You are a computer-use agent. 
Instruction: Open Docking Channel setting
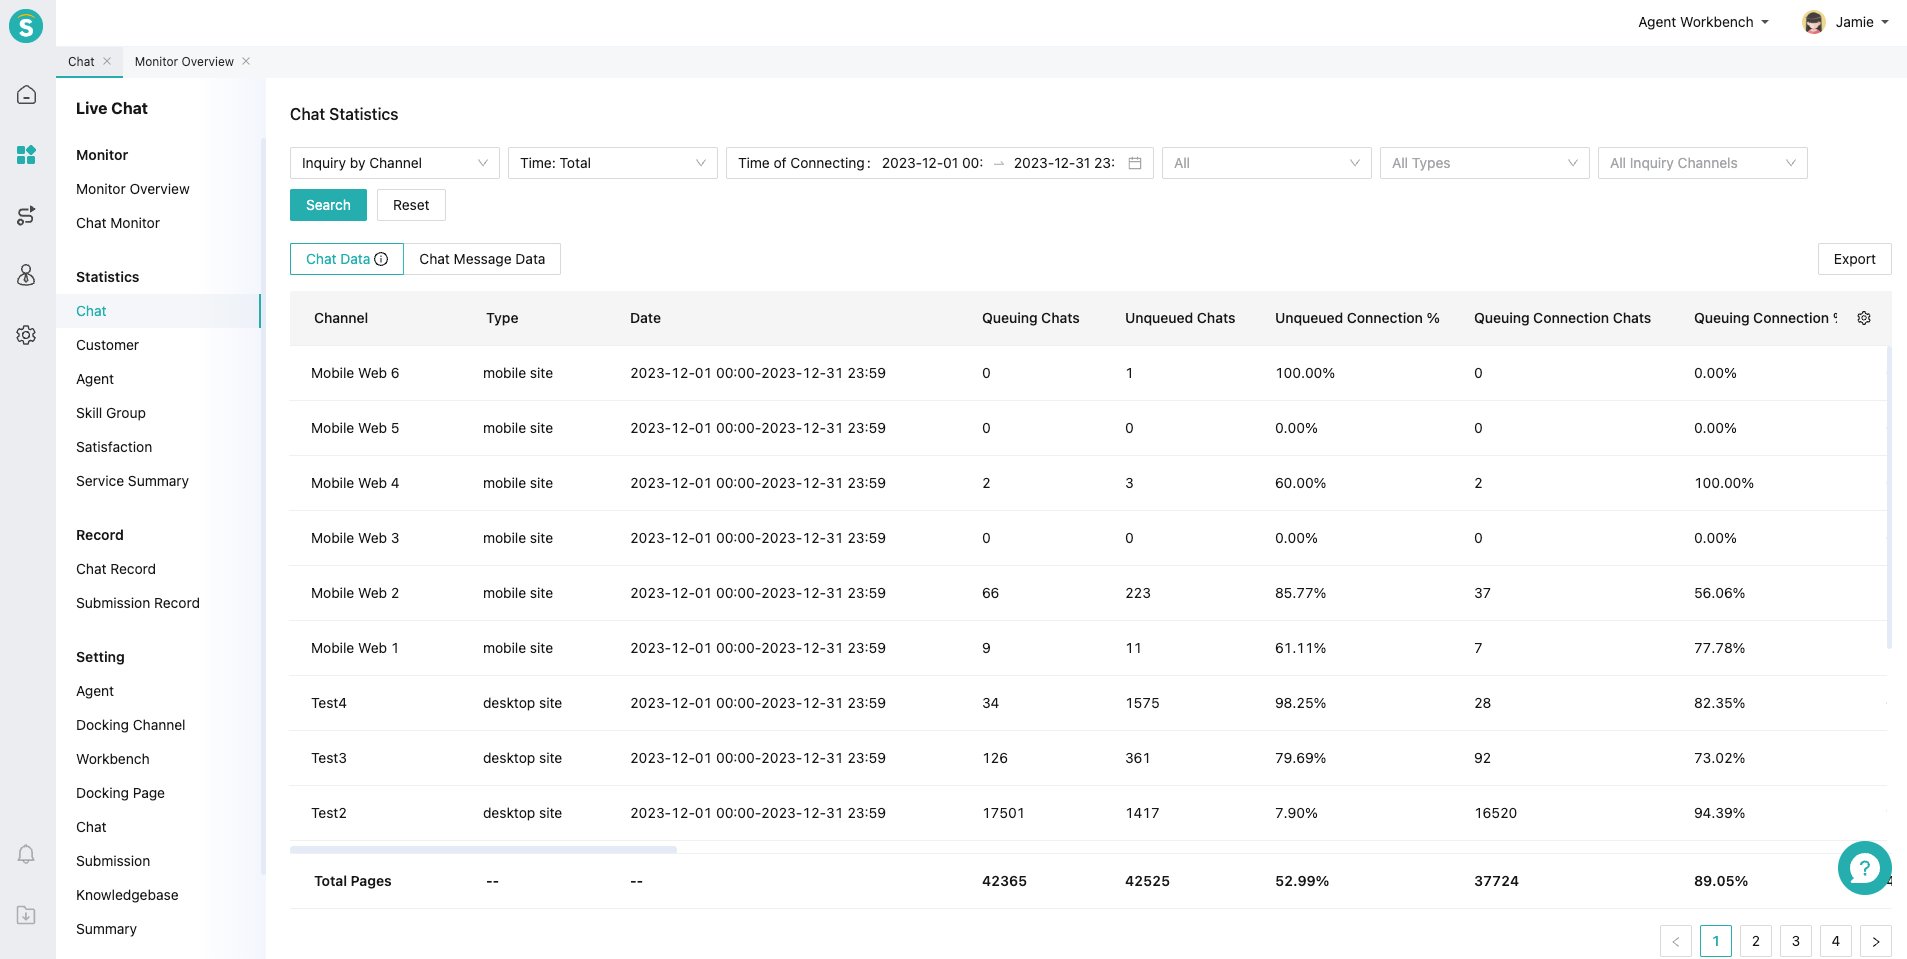pyautogui.click(x=131, y=725)
